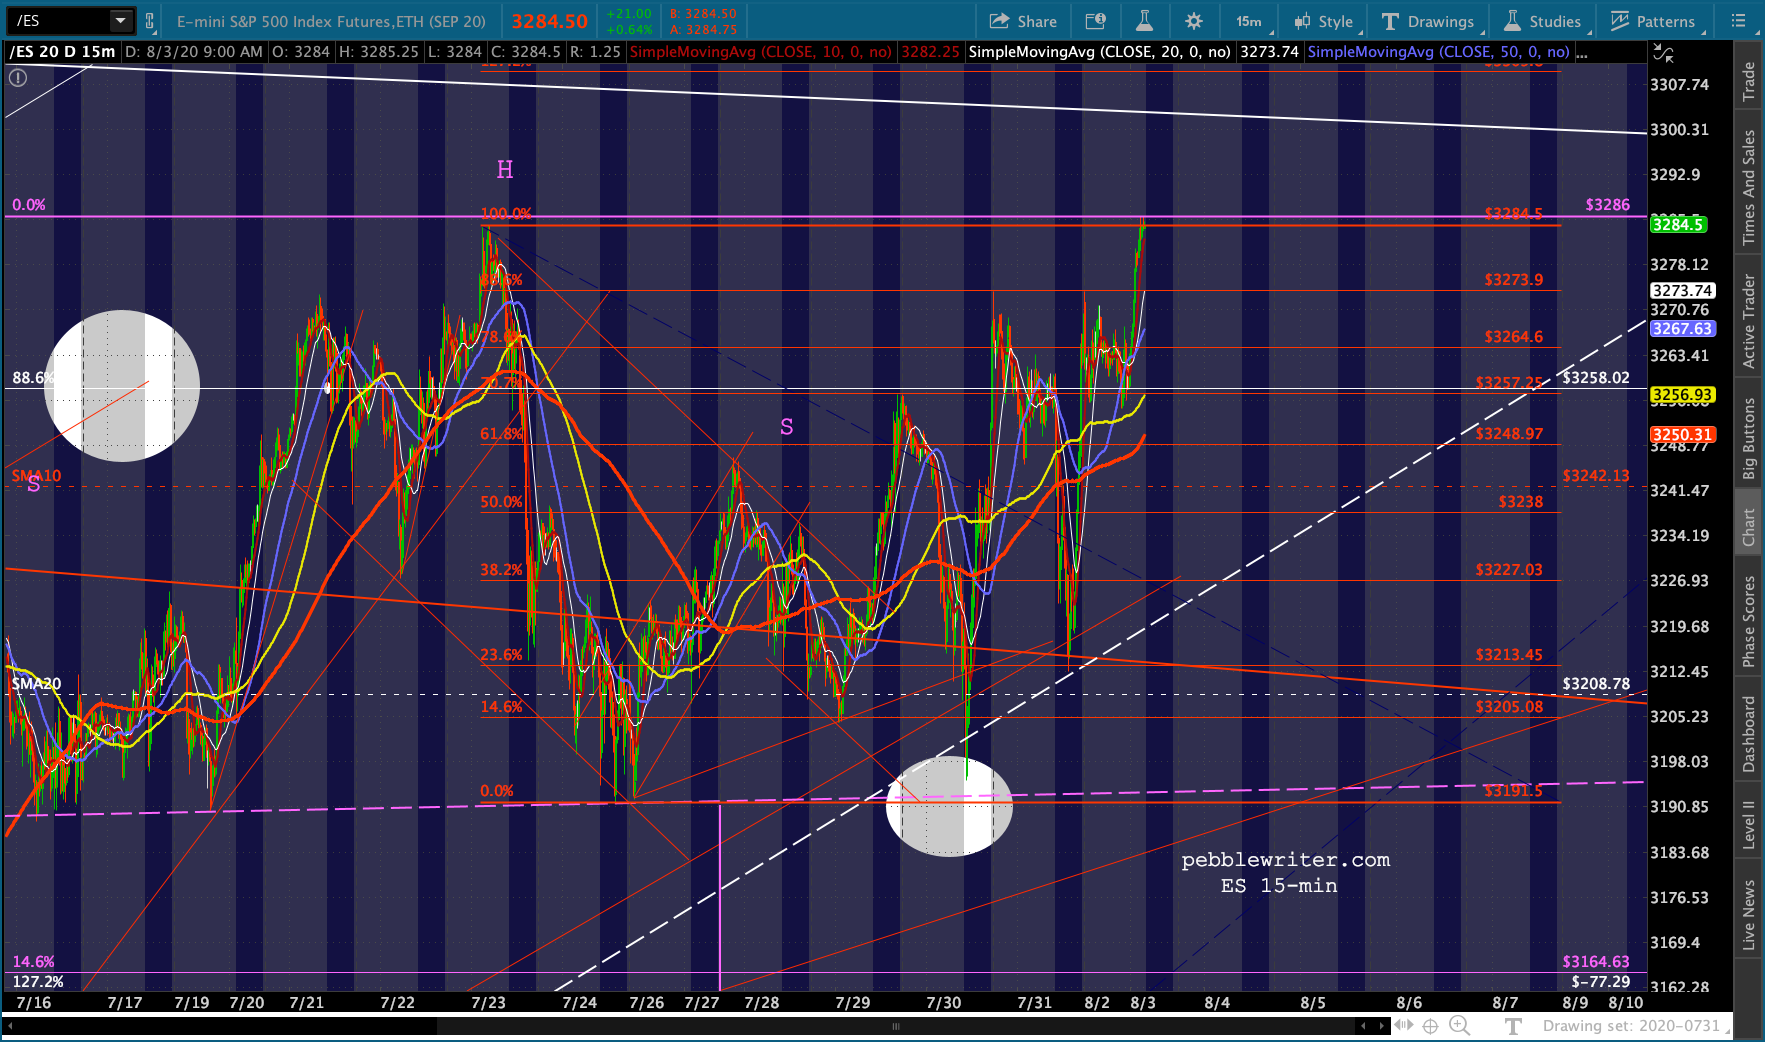
Task: Click the symbol link clipboard icon
Action: pyautogui.click(x=149, y=21)
